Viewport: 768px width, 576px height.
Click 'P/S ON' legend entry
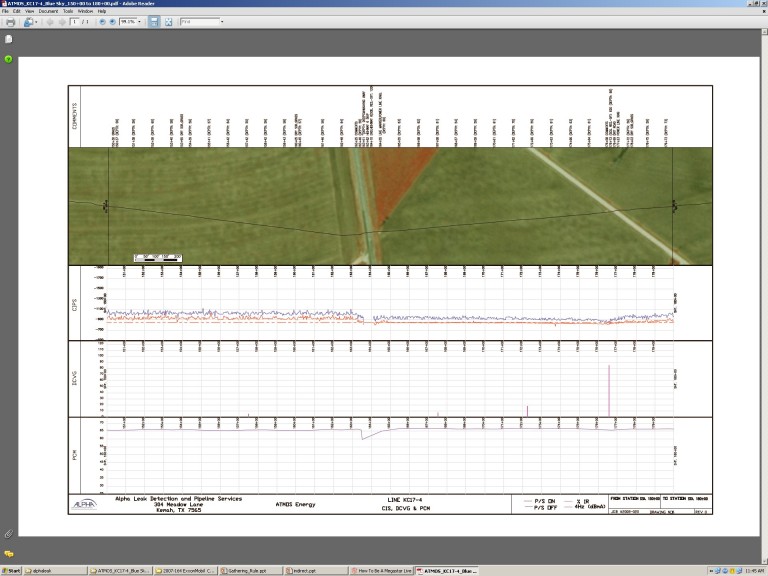coord(539,502)
